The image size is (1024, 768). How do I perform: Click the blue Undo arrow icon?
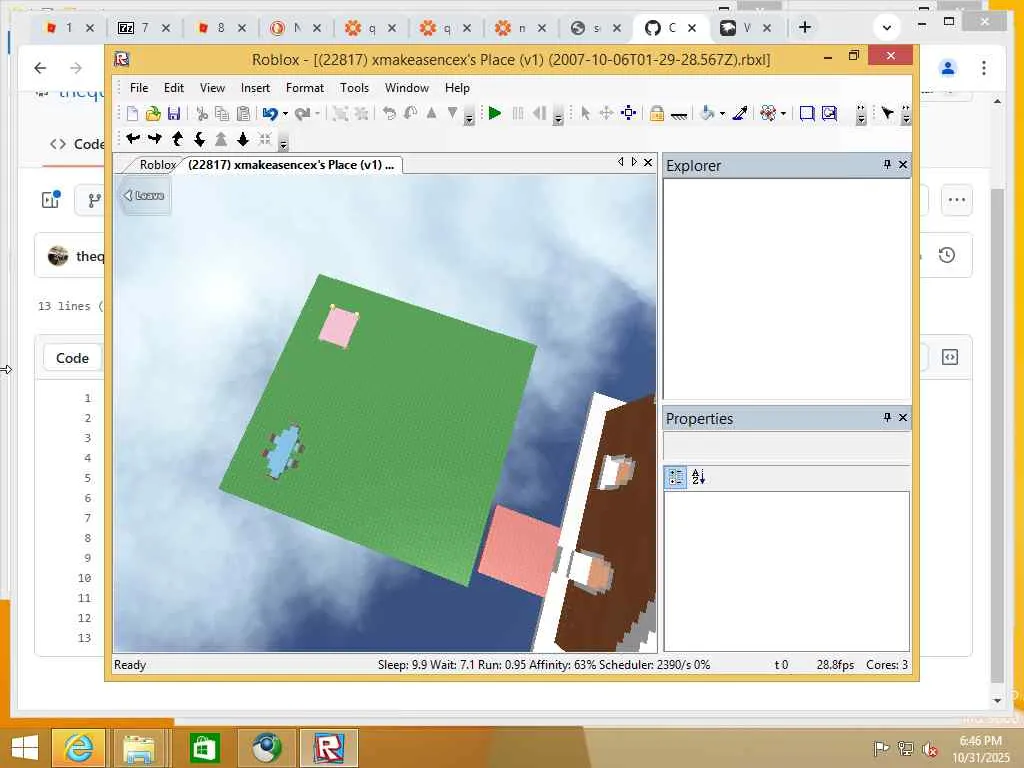pyautogui.click(x=270, y=114)
